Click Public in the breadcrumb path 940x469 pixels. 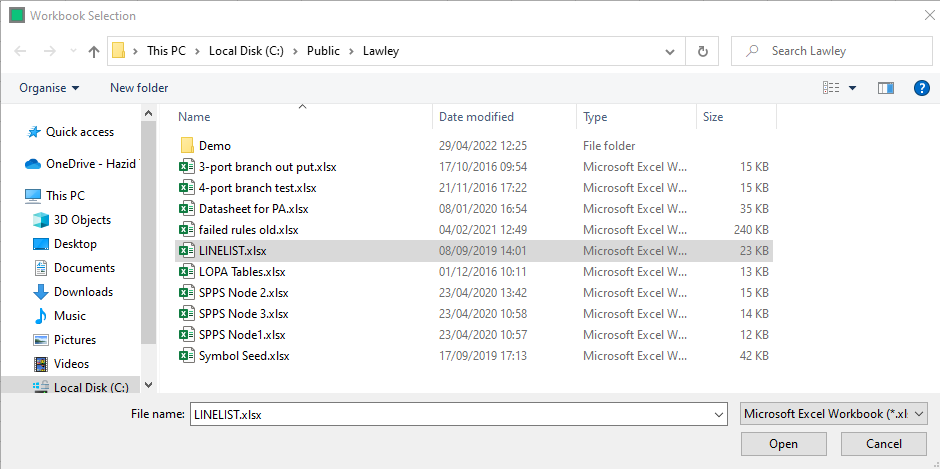(323, 51)
